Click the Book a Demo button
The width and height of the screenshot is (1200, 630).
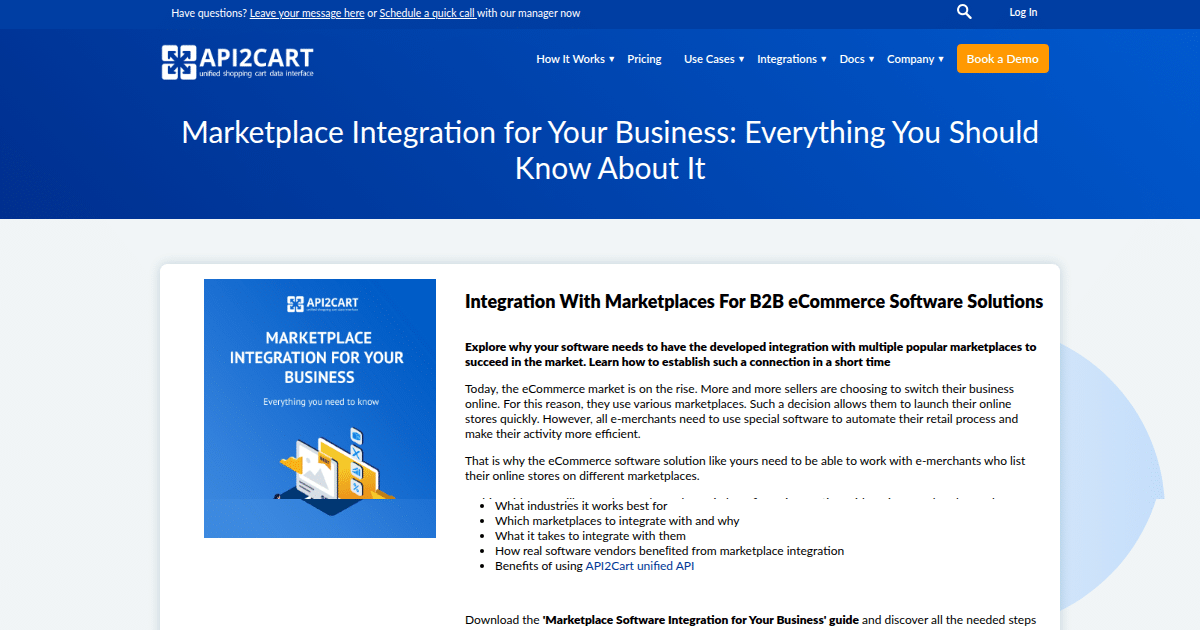coord(1002,59)
